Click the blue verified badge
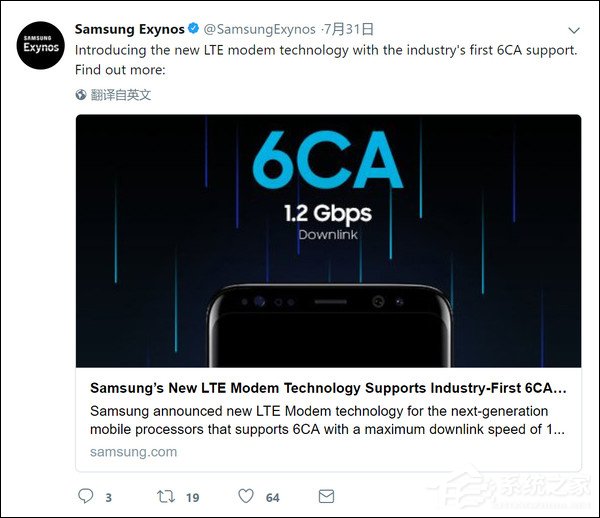Image resolution: width=600 pixels, height=518 pixels. coord(194,30)
